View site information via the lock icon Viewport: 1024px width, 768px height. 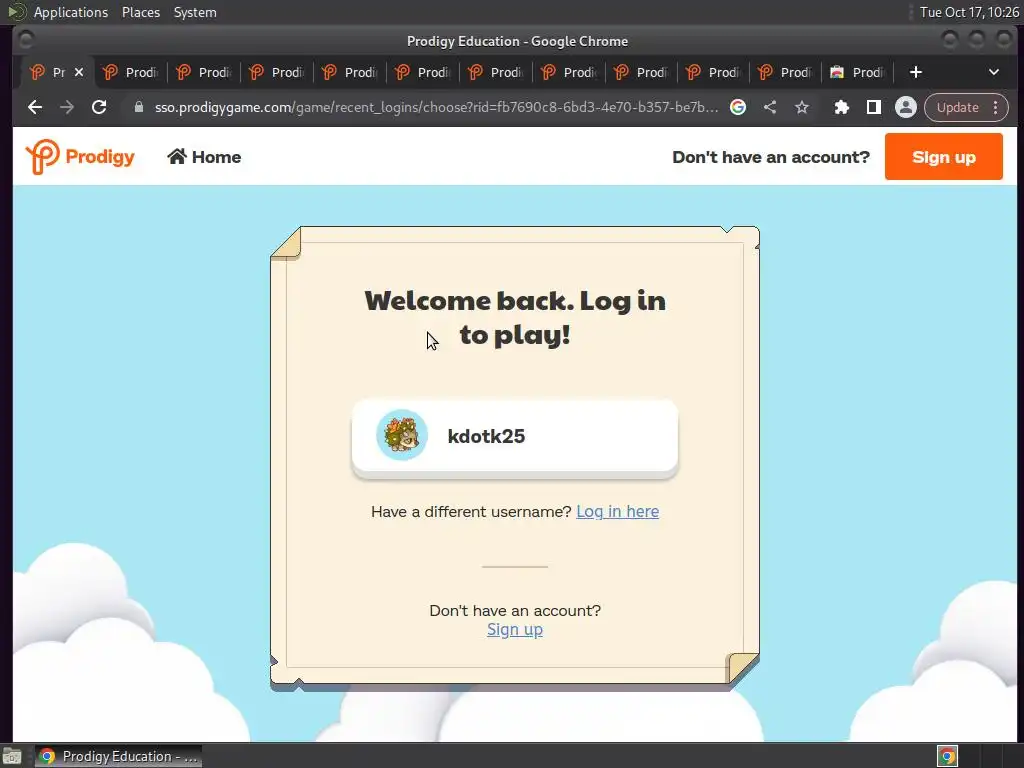coord(138,107)
